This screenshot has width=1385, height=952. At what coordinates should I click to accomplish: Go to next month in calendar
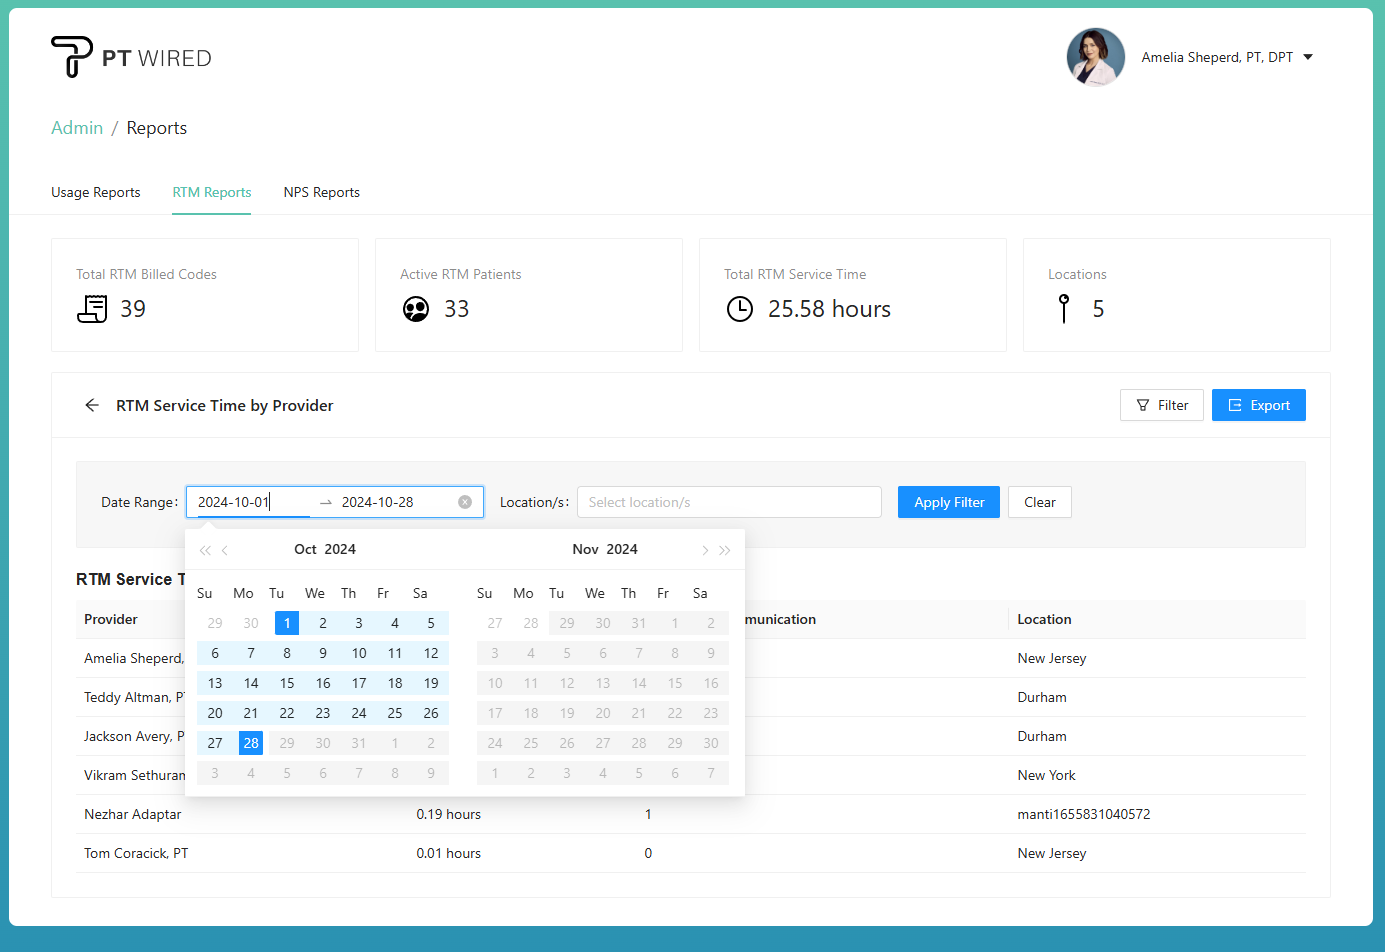(705, 550)
